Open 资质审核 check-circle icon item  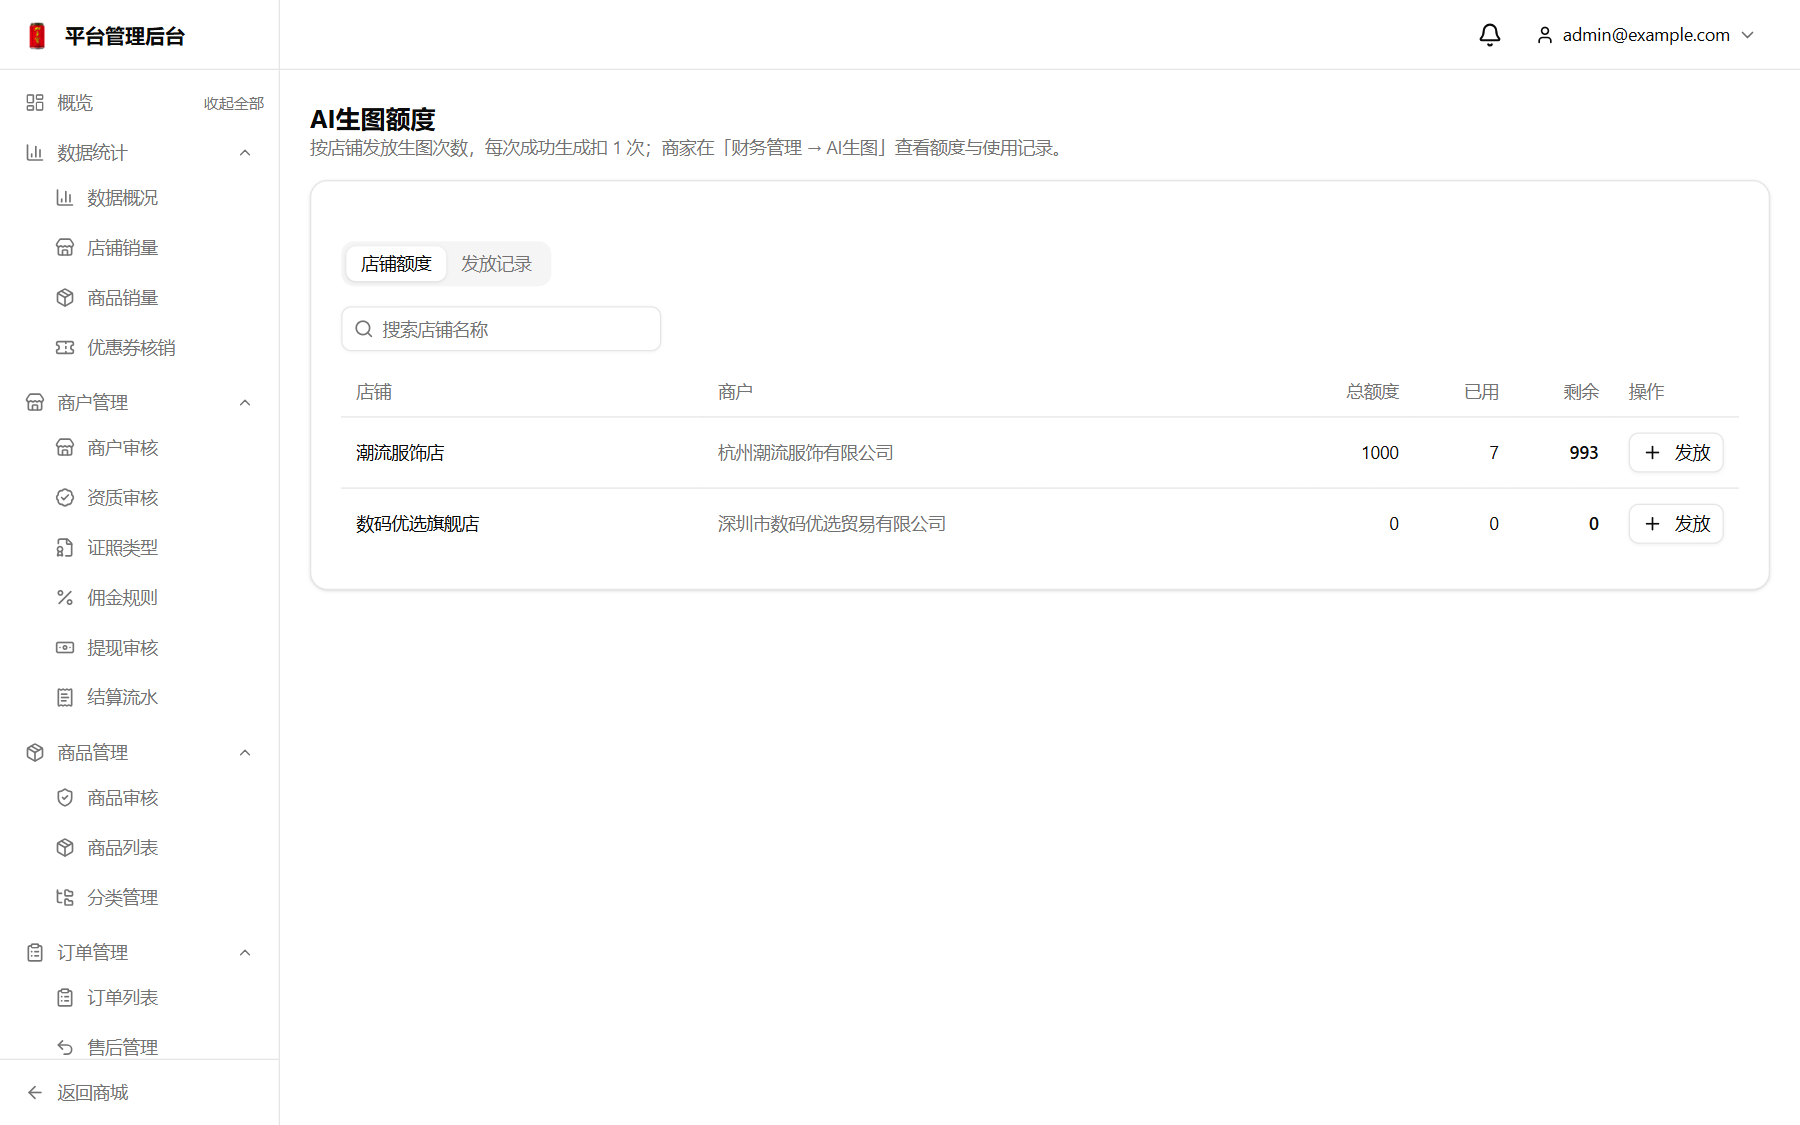click(65, 498)
